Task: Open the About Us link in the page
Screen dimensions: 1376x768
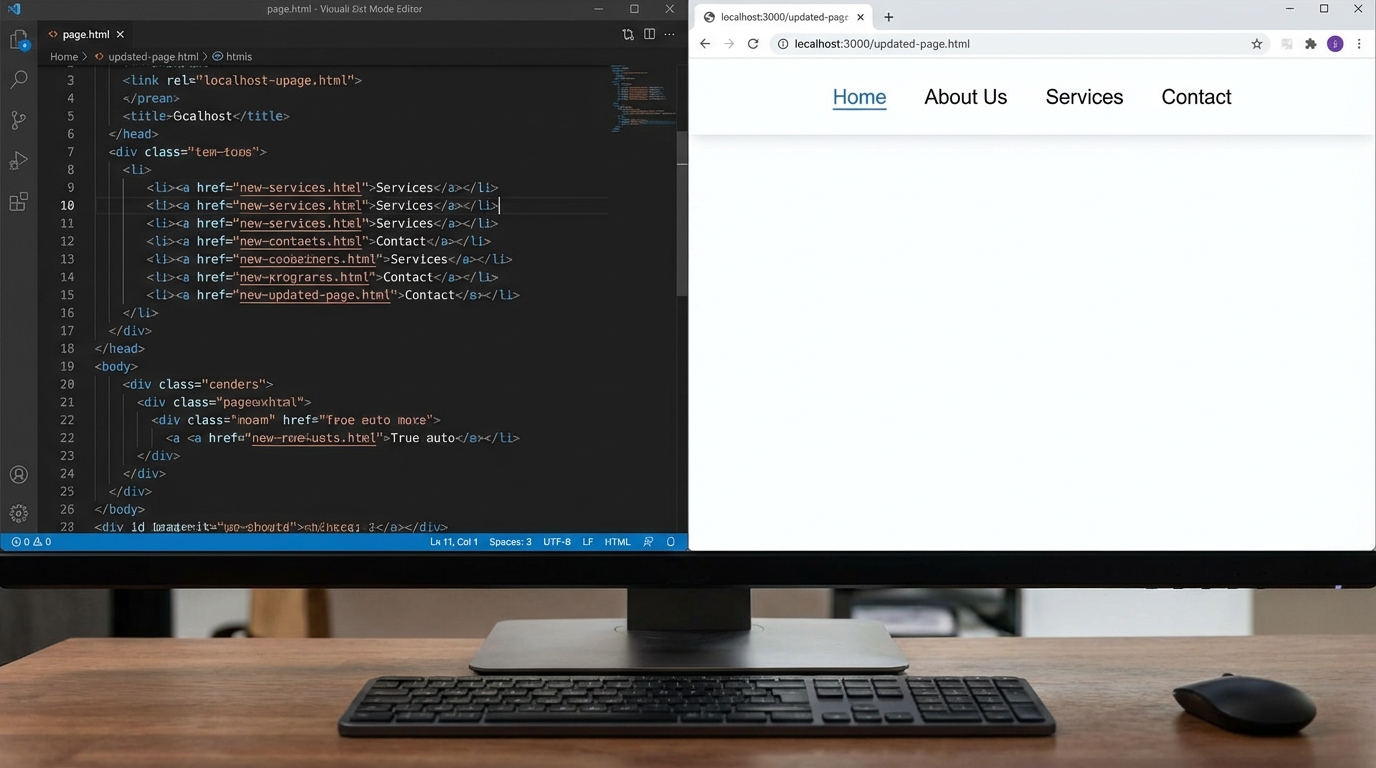Action: click(965, 96)
